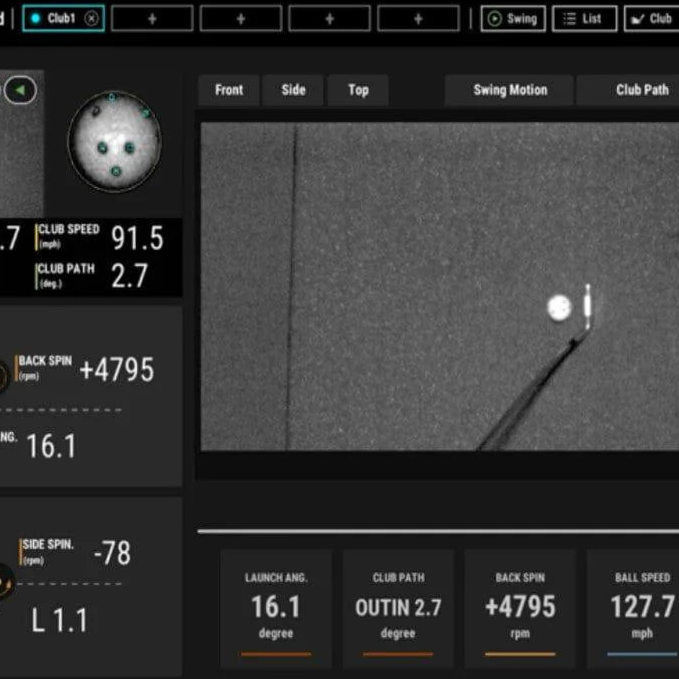The height and width of the screenshot is (679, 679).
Task: Select the Back Spin +4795 card
Action: click(x=520, y=607)
